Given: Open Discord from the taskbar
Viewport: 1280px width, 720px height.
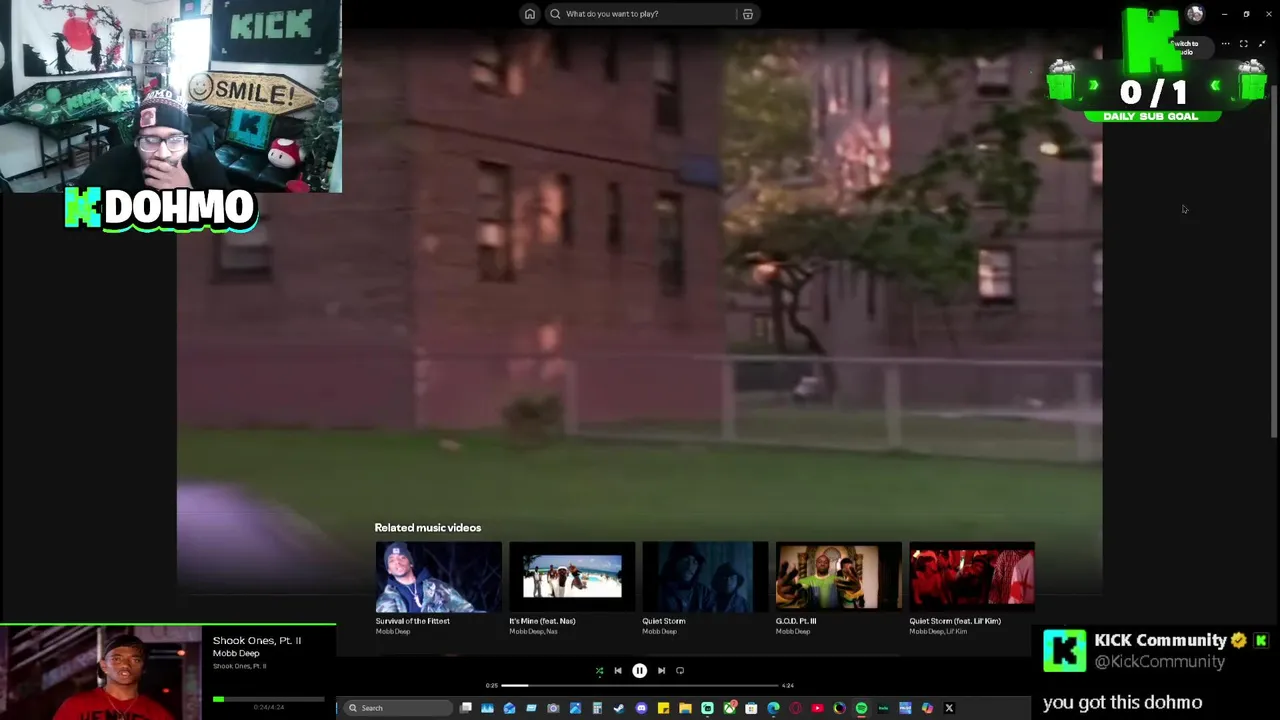Looking at the screenshot, I should click(x=641, y=708).
